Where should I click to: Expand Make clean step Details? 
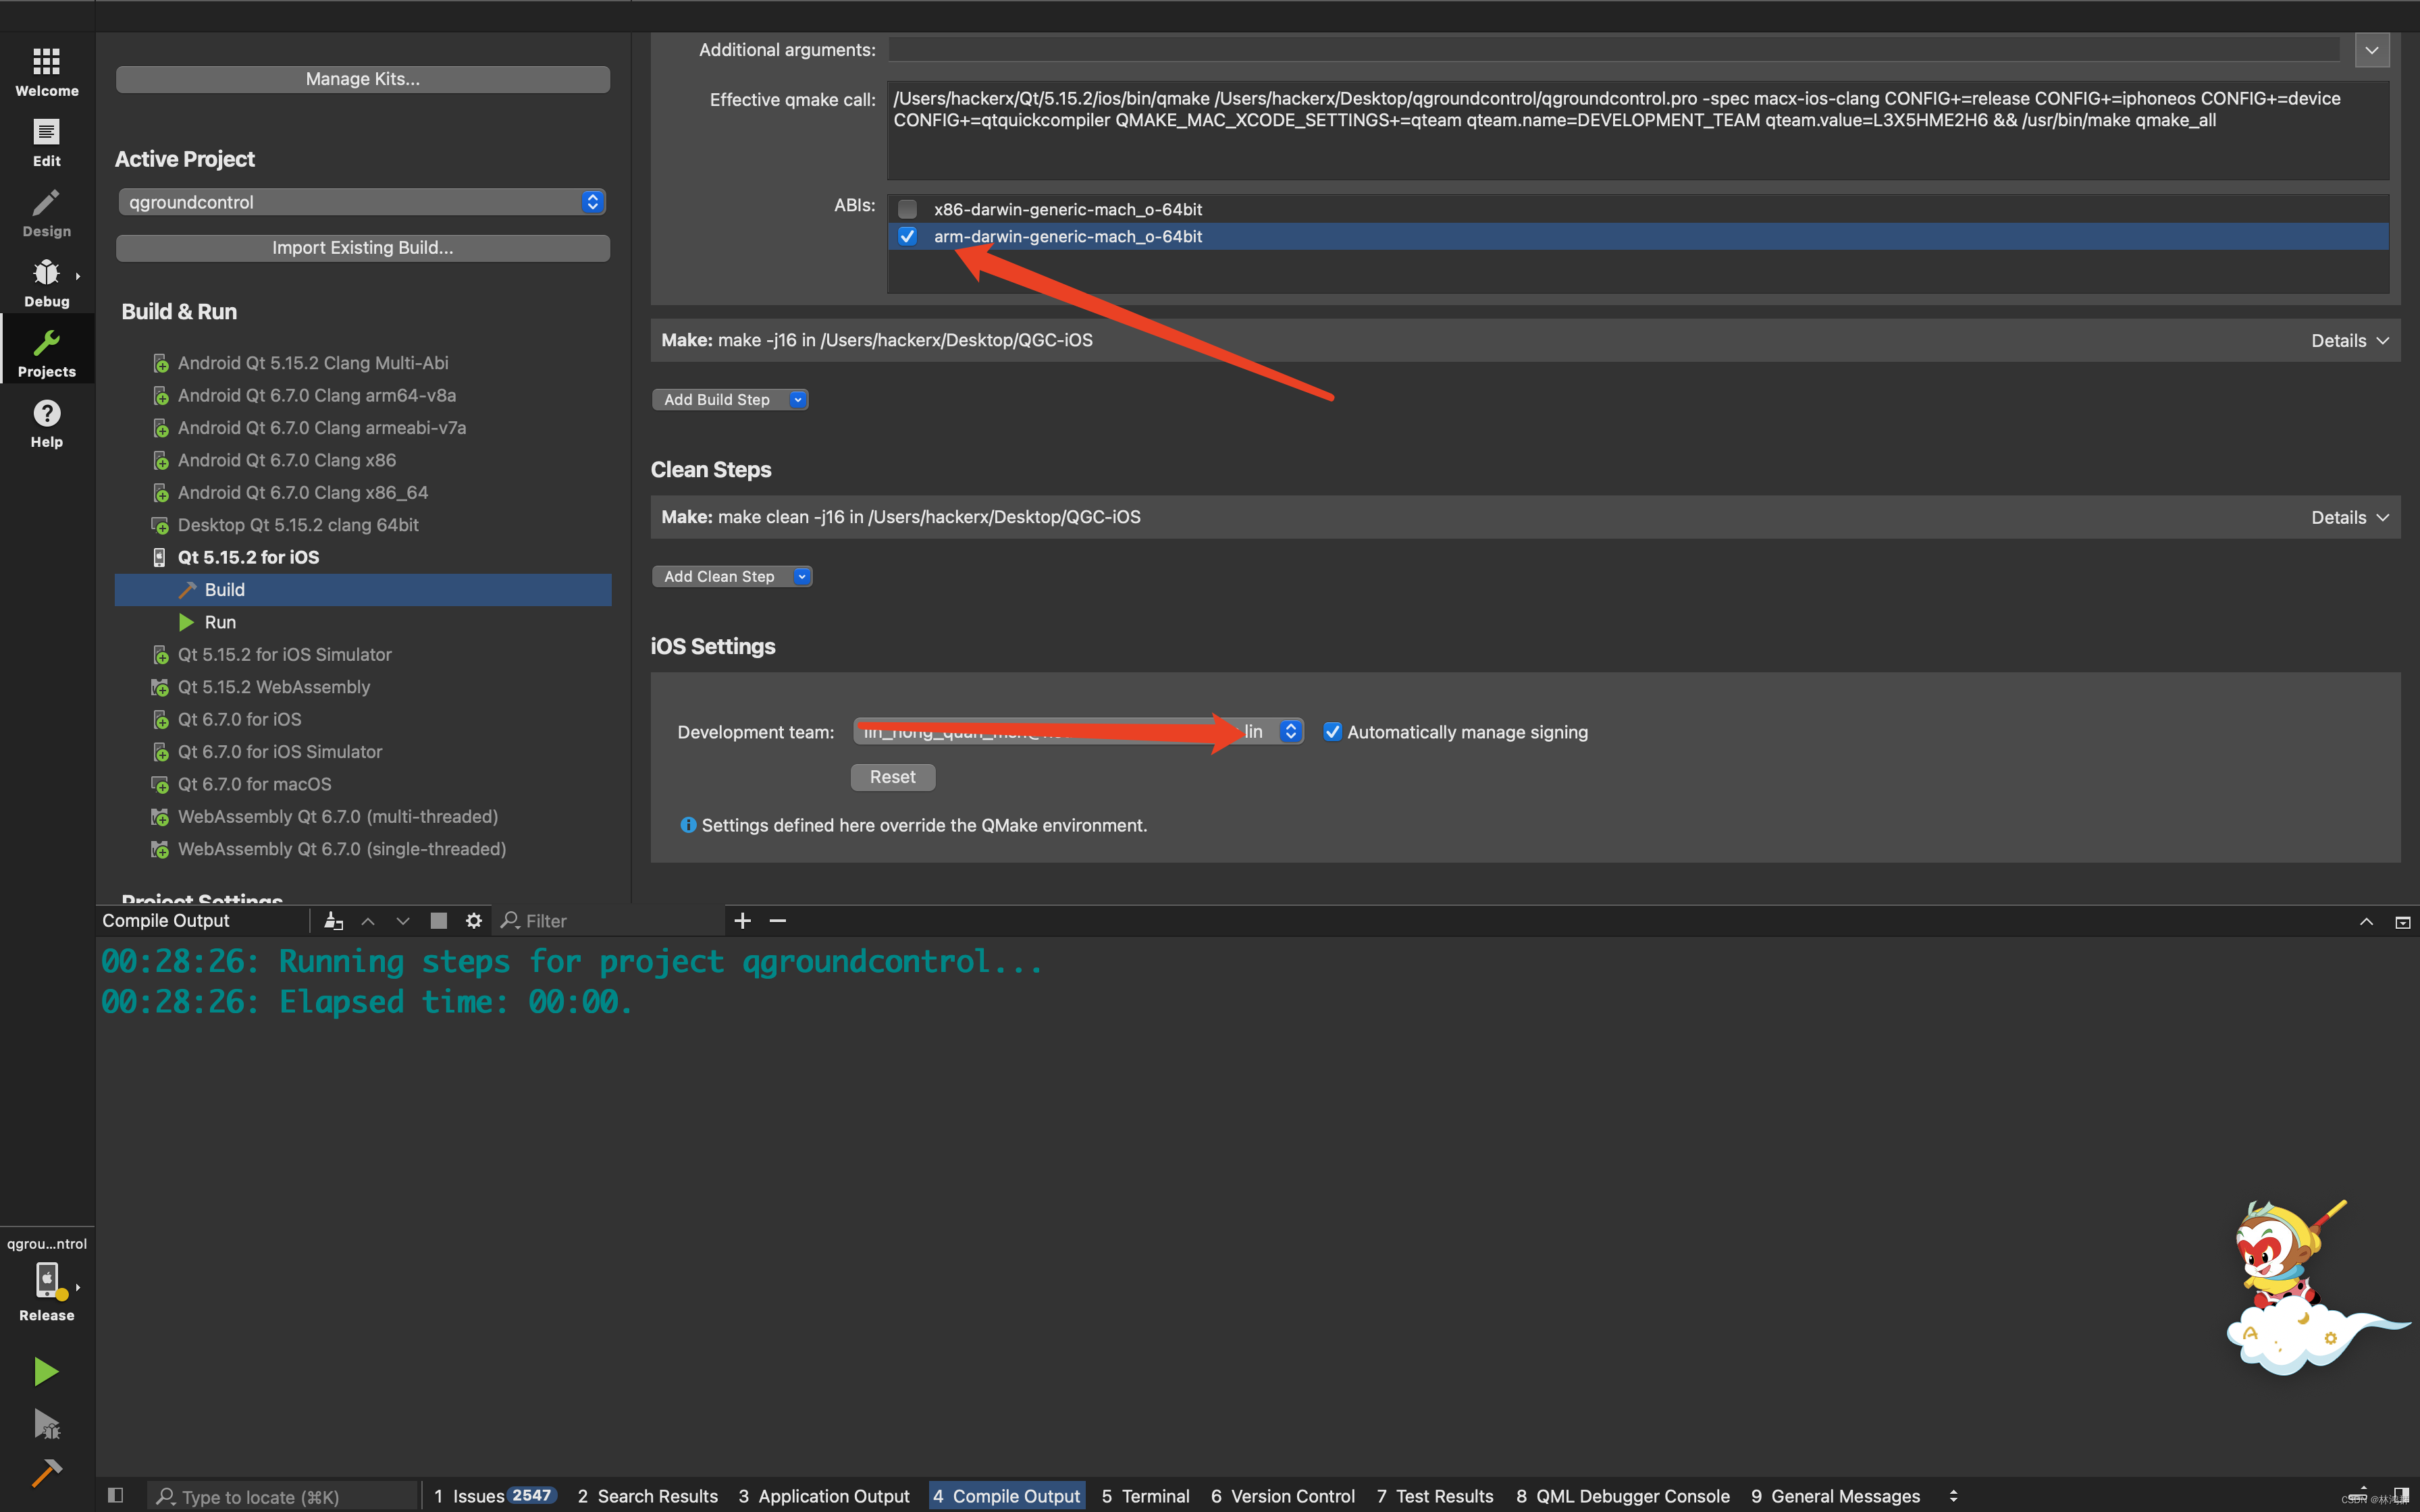coord(2350,517)
